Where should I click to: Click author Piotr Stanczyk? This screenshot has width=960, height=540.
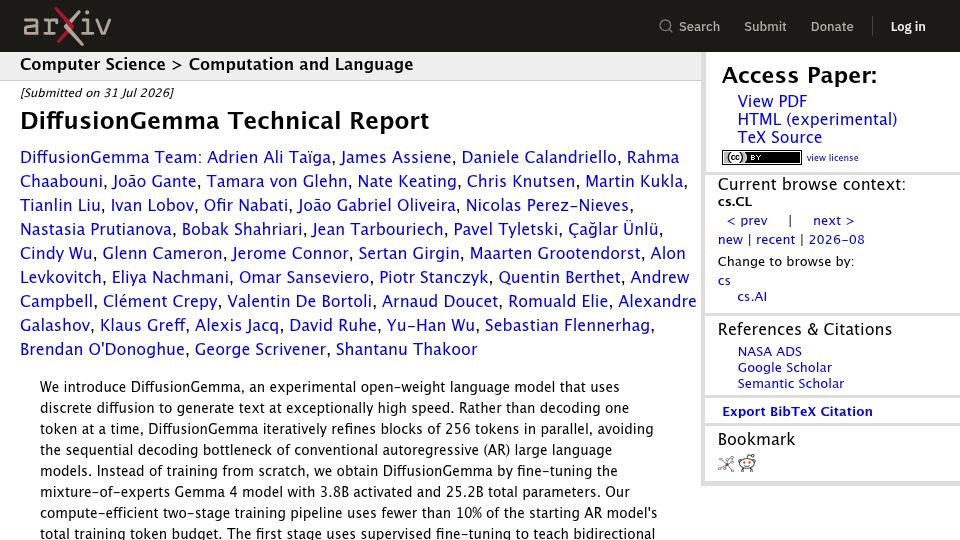433,277
